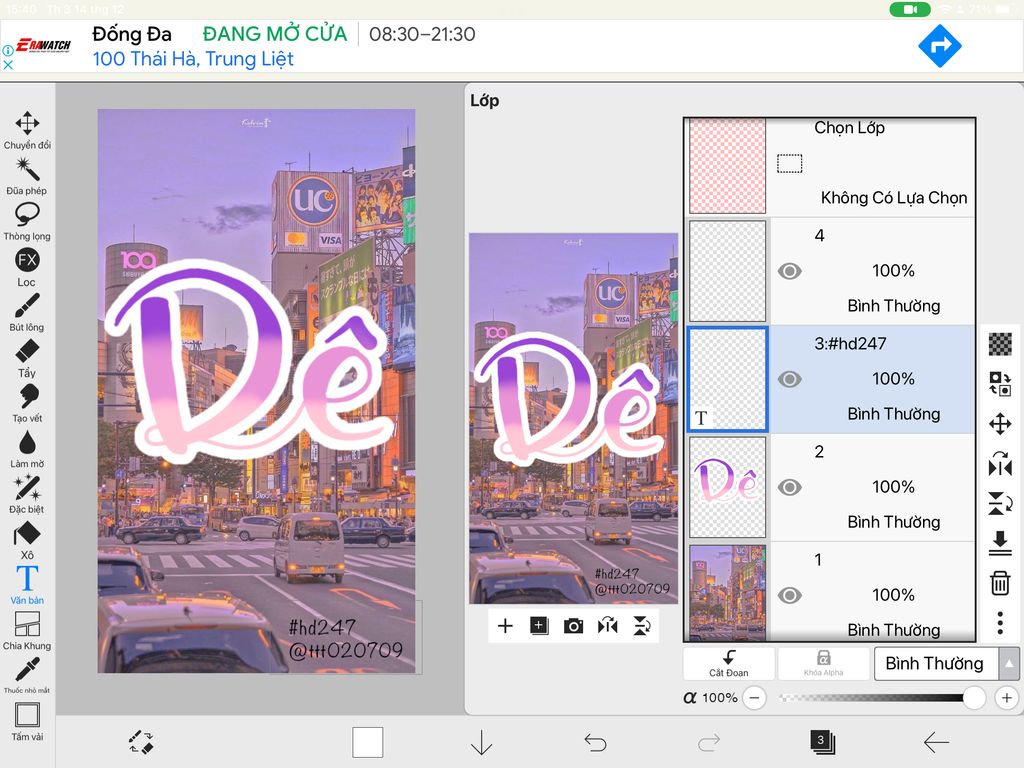Open the '100 Thái Hà, Trung Liệt' ad link
This screenshot has height=768, width=1024.
coord(193,59)
